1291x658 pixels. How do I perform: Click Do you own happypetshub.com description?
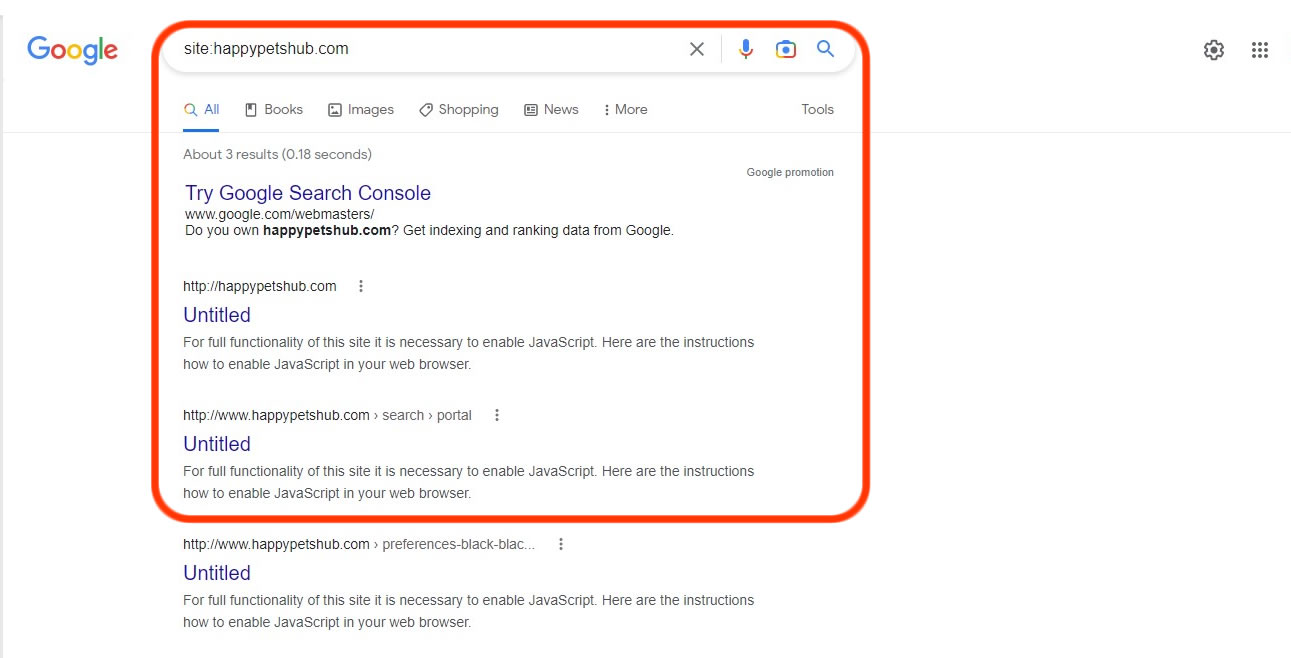point(430,230)
